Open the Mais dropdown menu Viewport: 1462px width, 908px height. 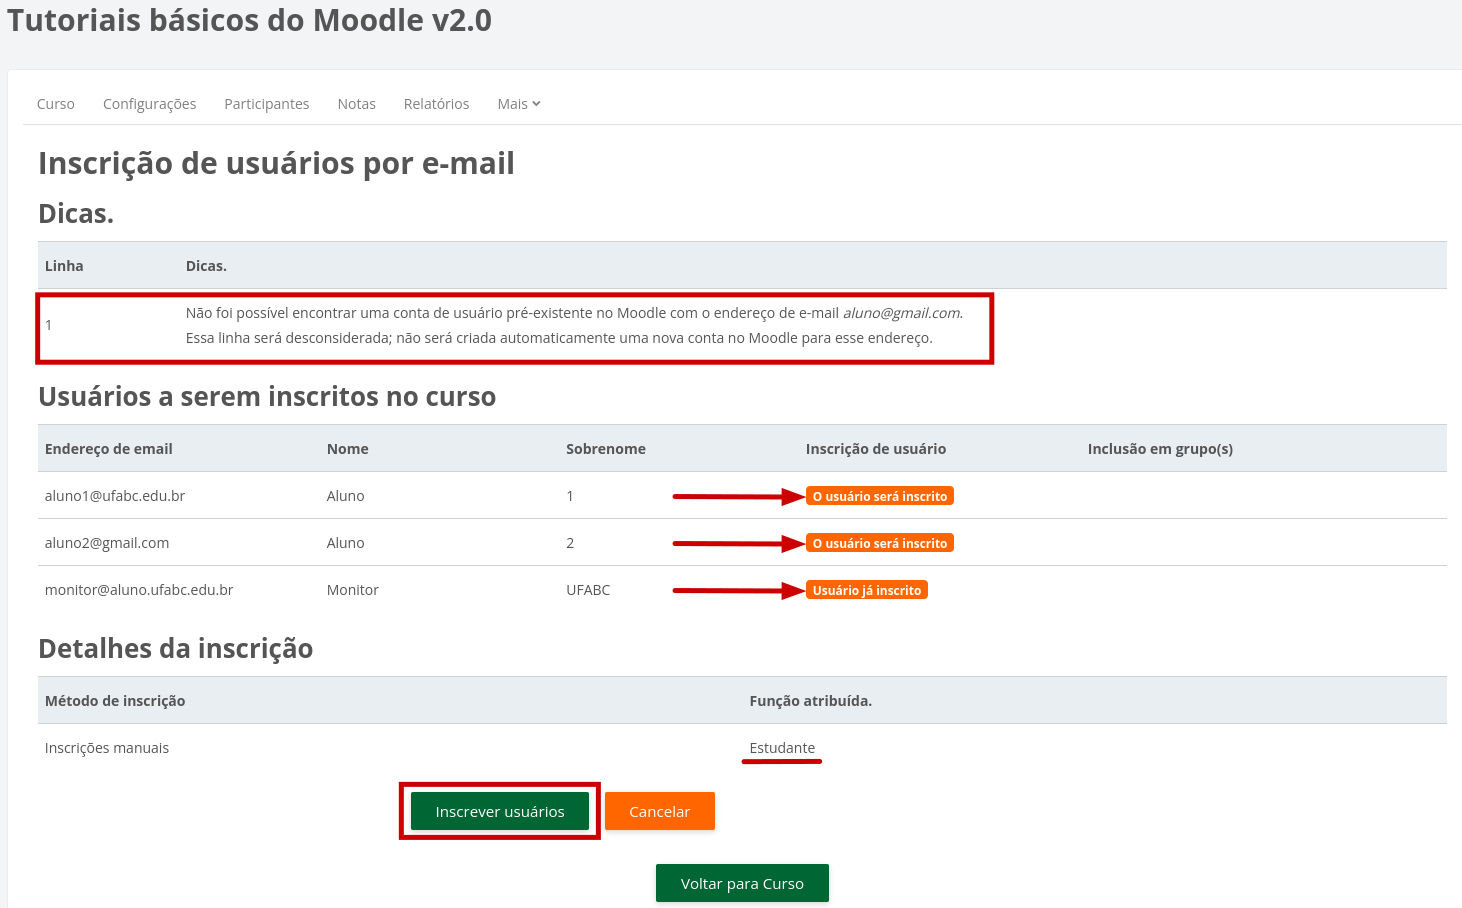517,103
